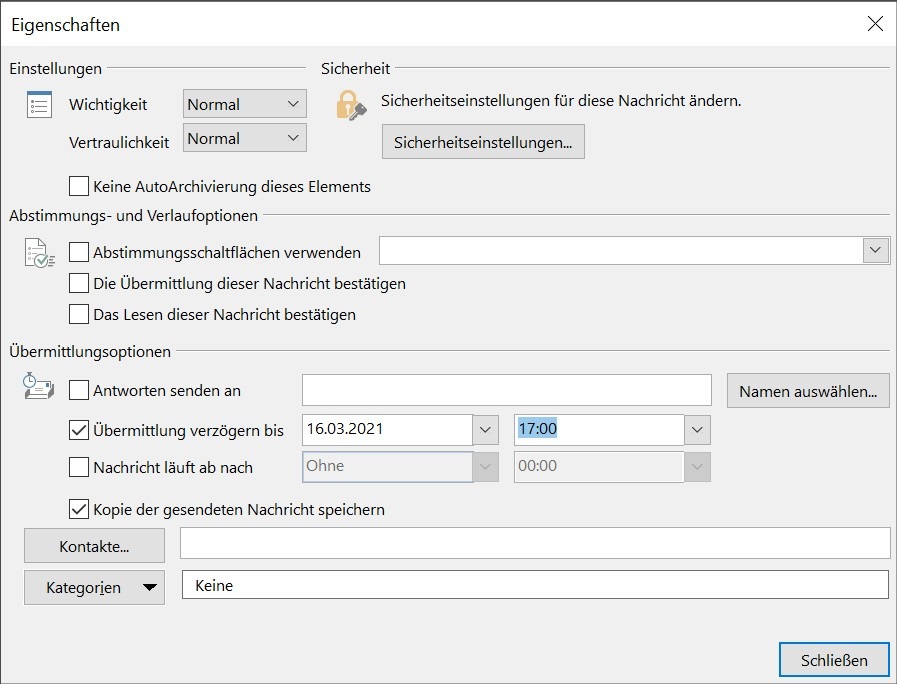Enable Die Übermittlung dieser Nachricht bestätigen

[x=77, y=284]
